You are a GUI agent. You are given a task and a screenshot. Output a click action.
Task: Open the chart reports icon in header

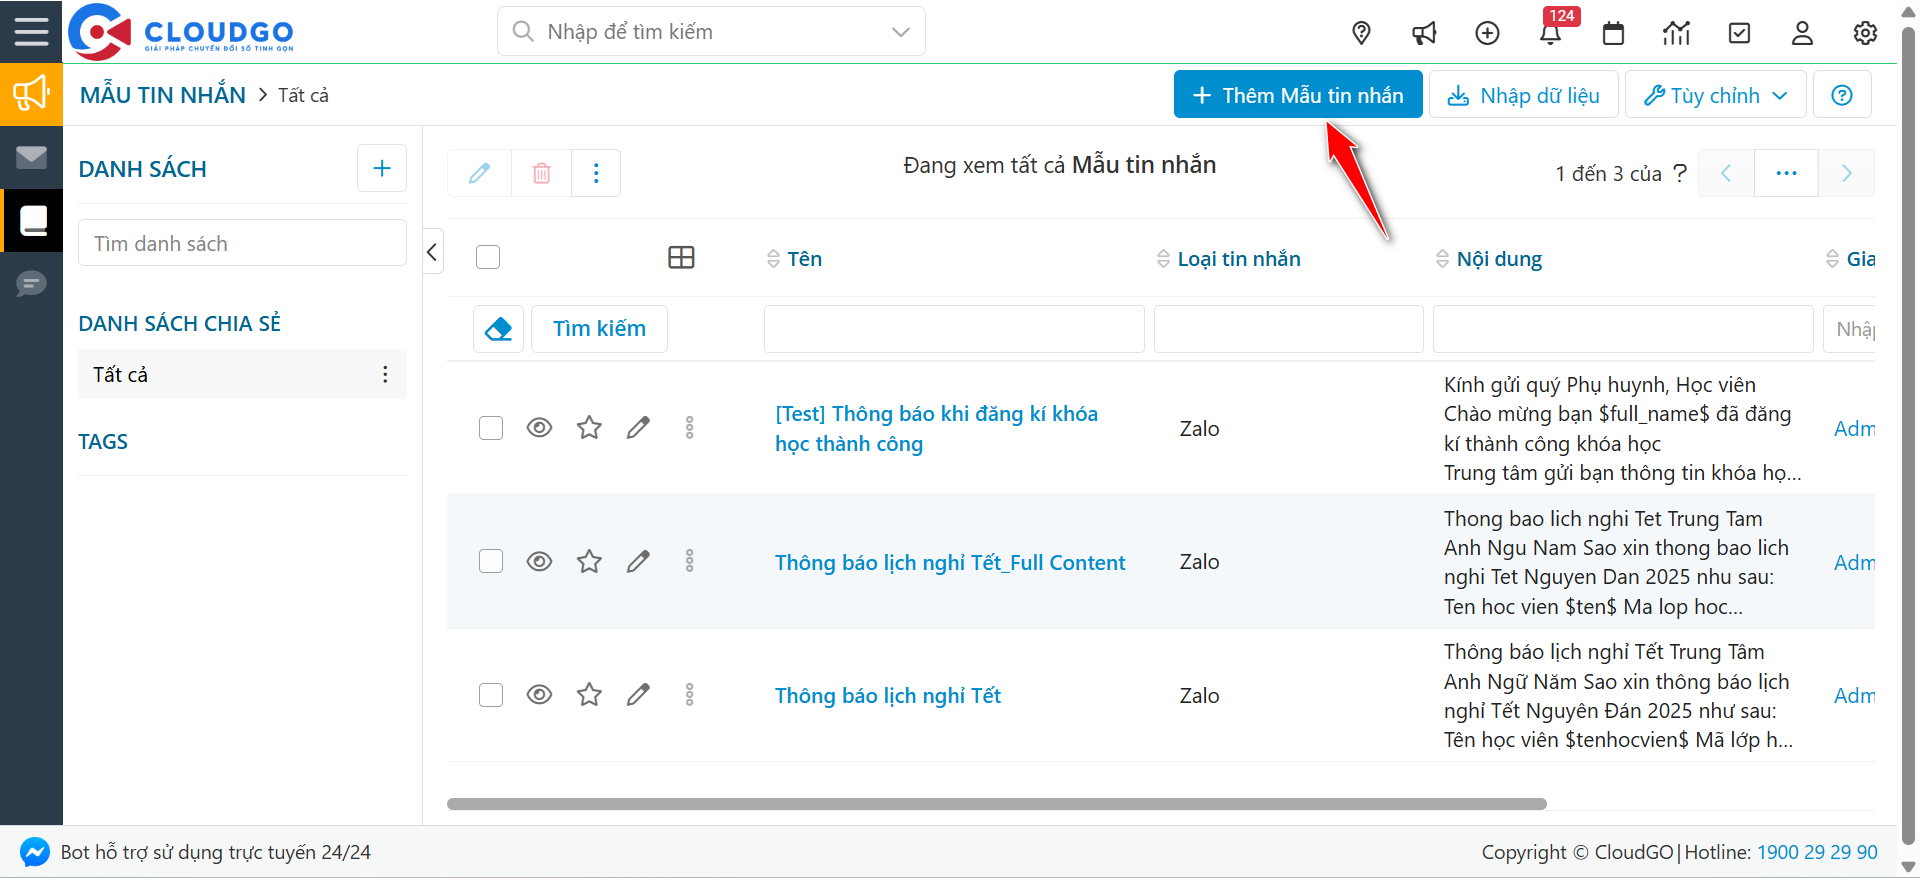(1676, 33)
